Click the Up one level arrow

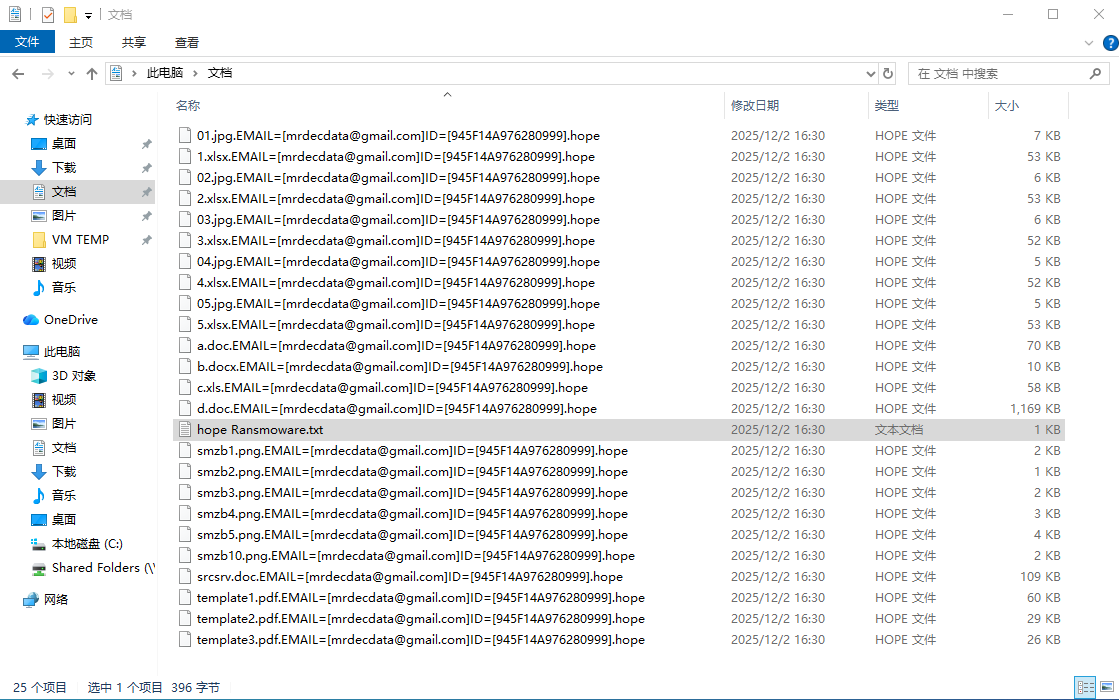tap(92, 74)
